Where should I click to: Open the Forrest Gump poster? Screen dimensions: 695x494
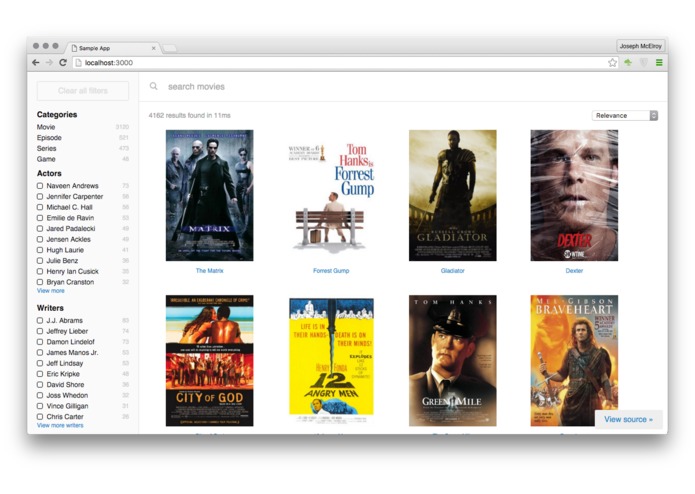tap(331, 195)
